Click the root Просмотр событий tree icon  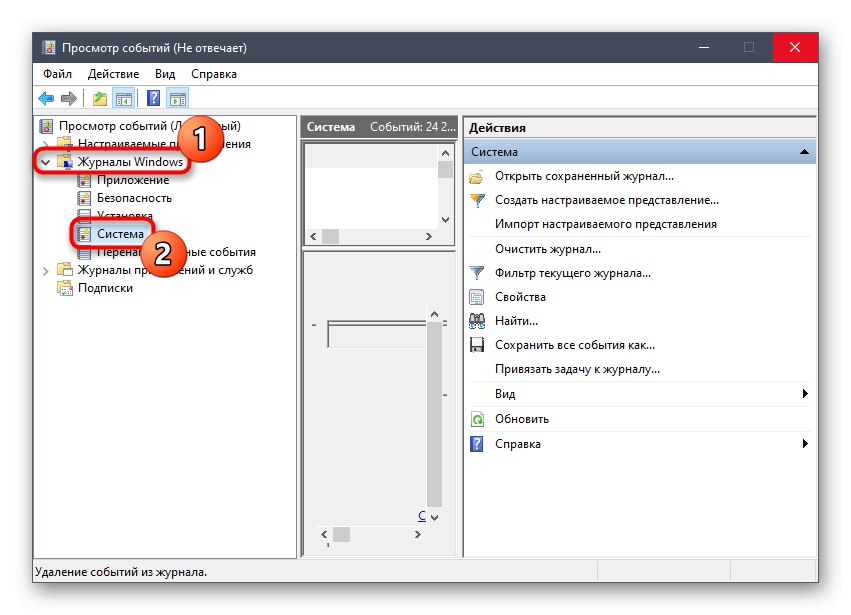click(x=47, y=126)
